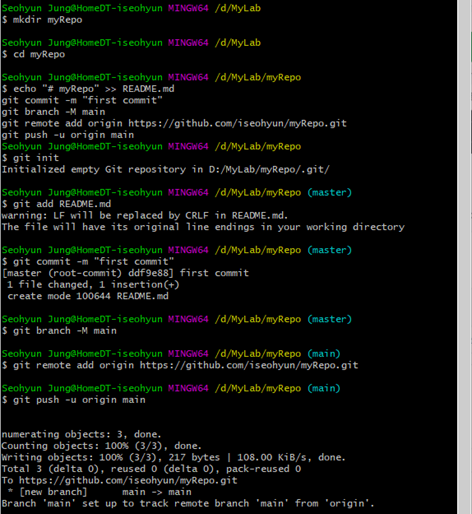Click '$ git branch -M main' with dollar prompt
472x514 pixels.
point(59,331)
